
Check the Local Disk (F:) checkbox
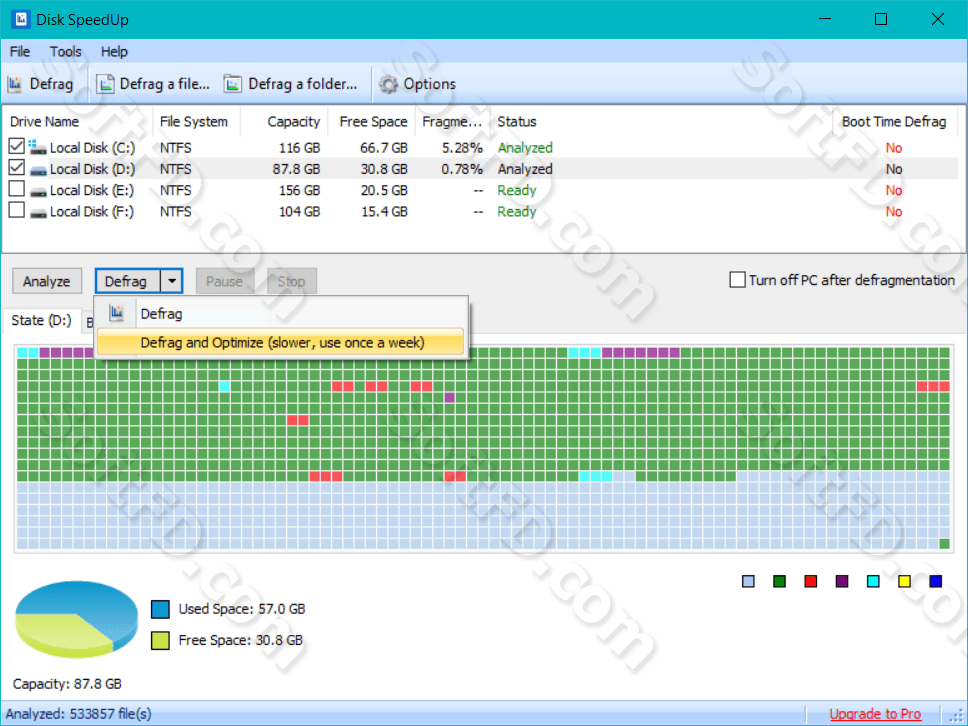(17, 210)
